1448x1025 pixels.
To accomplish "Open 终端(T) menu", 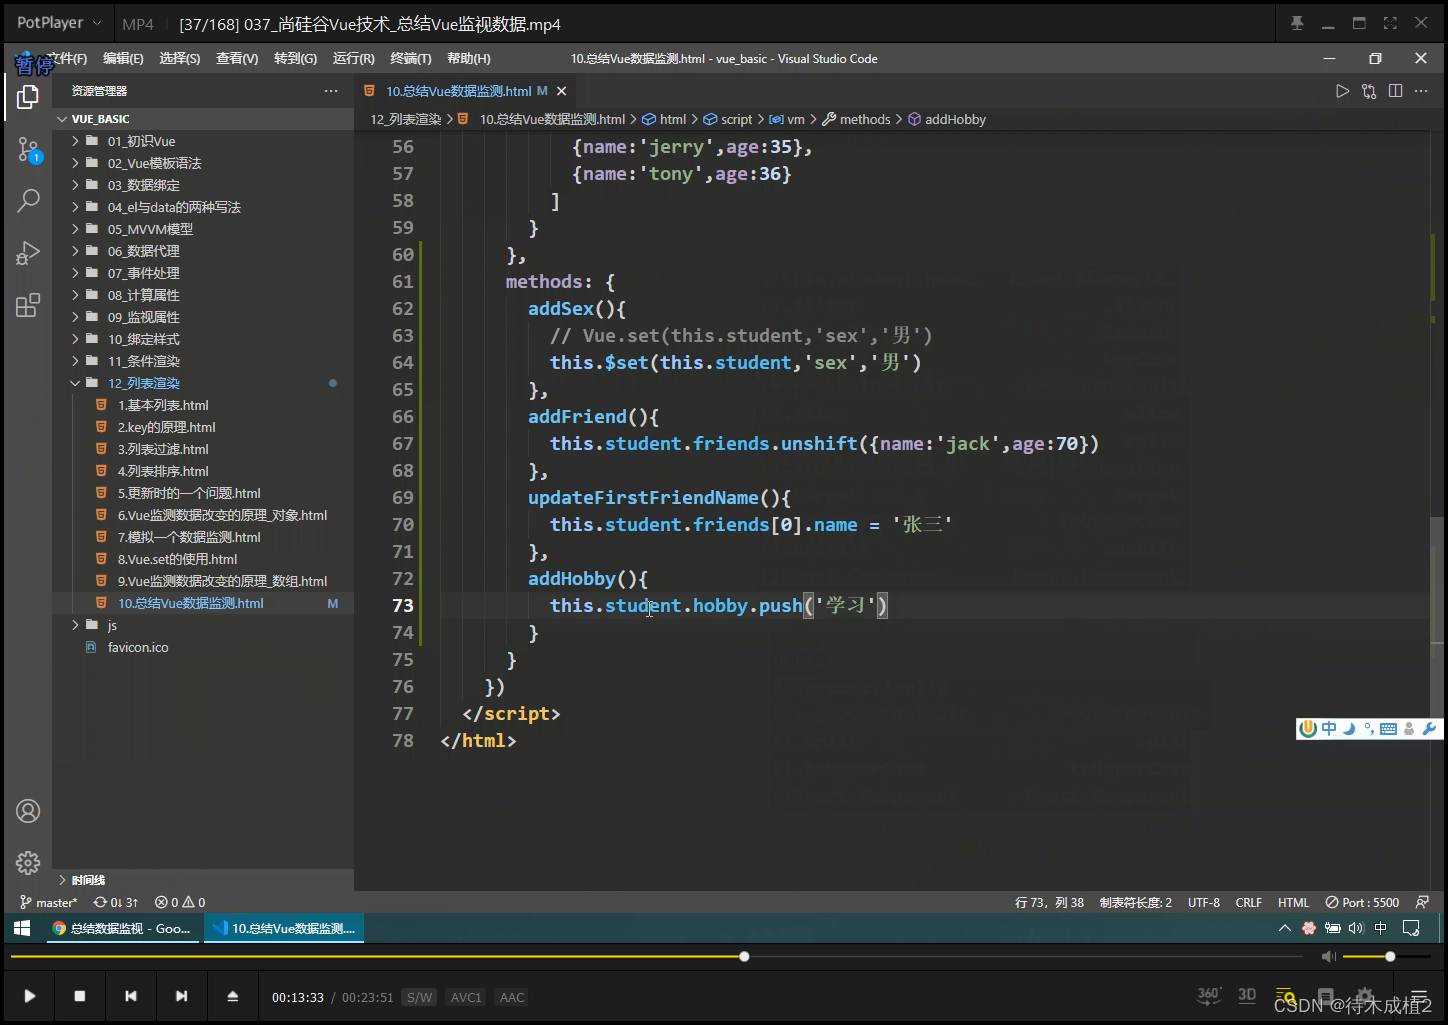I will 411,59.
